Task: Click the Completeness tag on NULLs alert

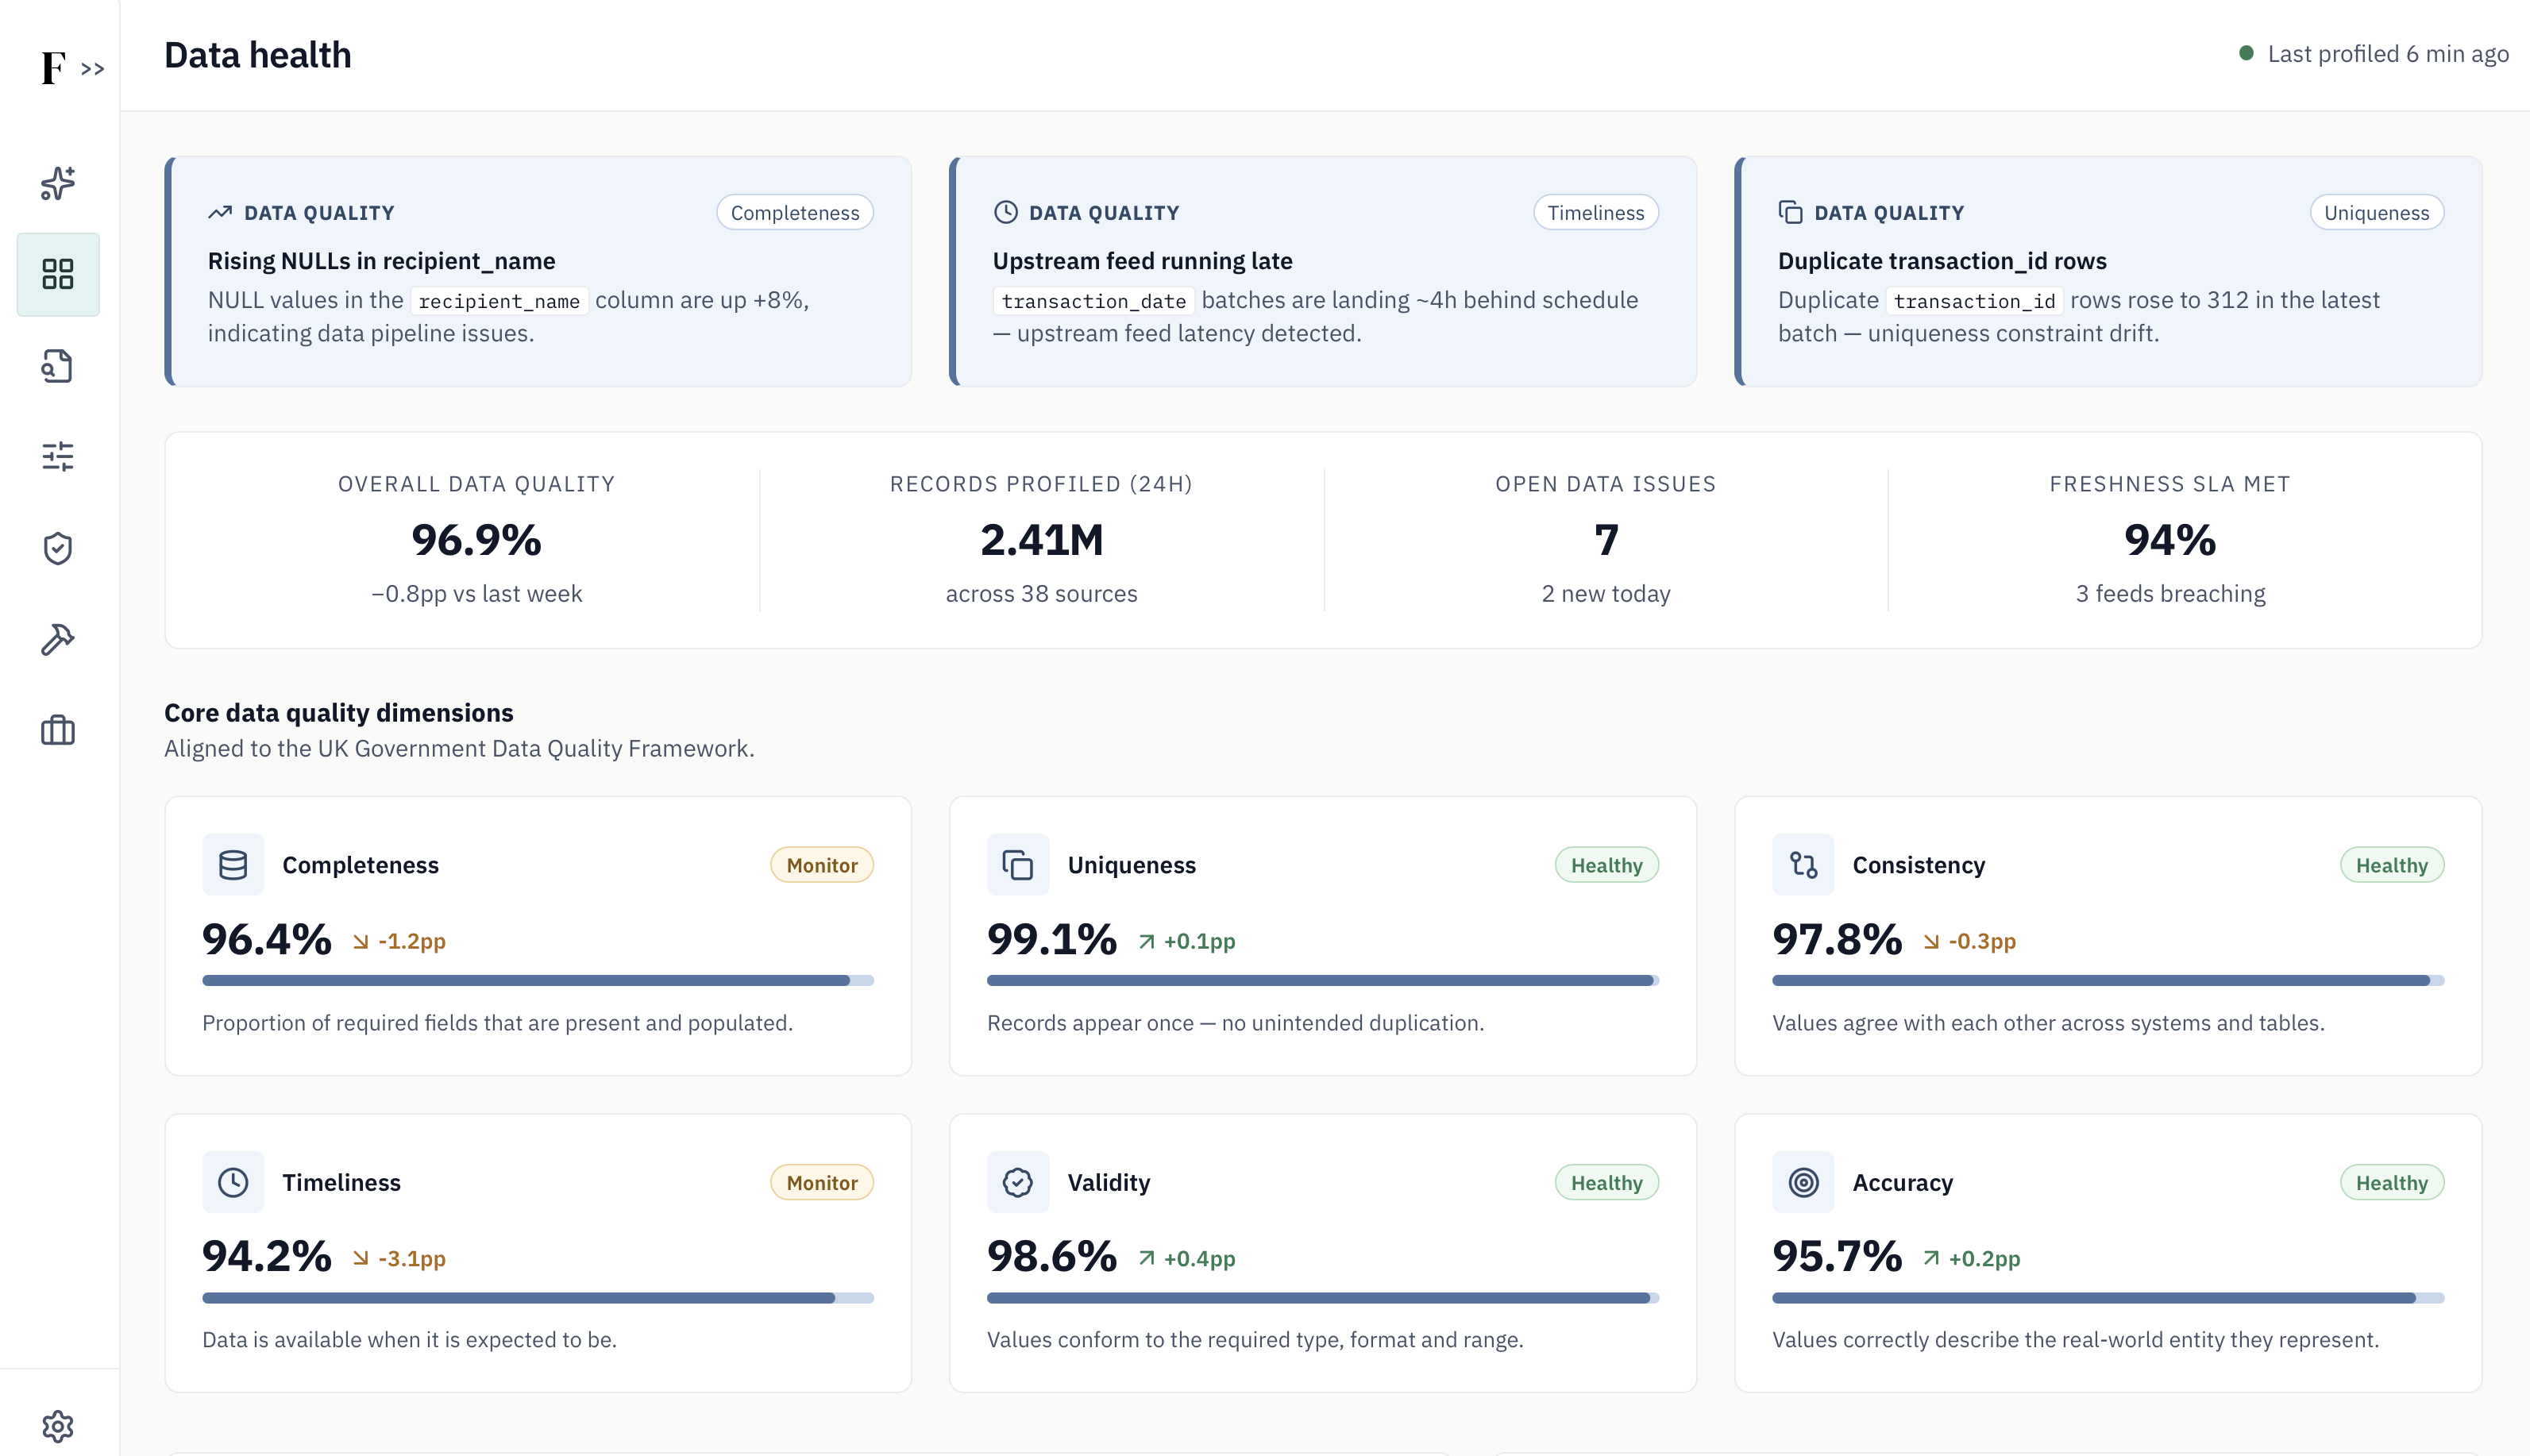Action: (x=794, y=212)
